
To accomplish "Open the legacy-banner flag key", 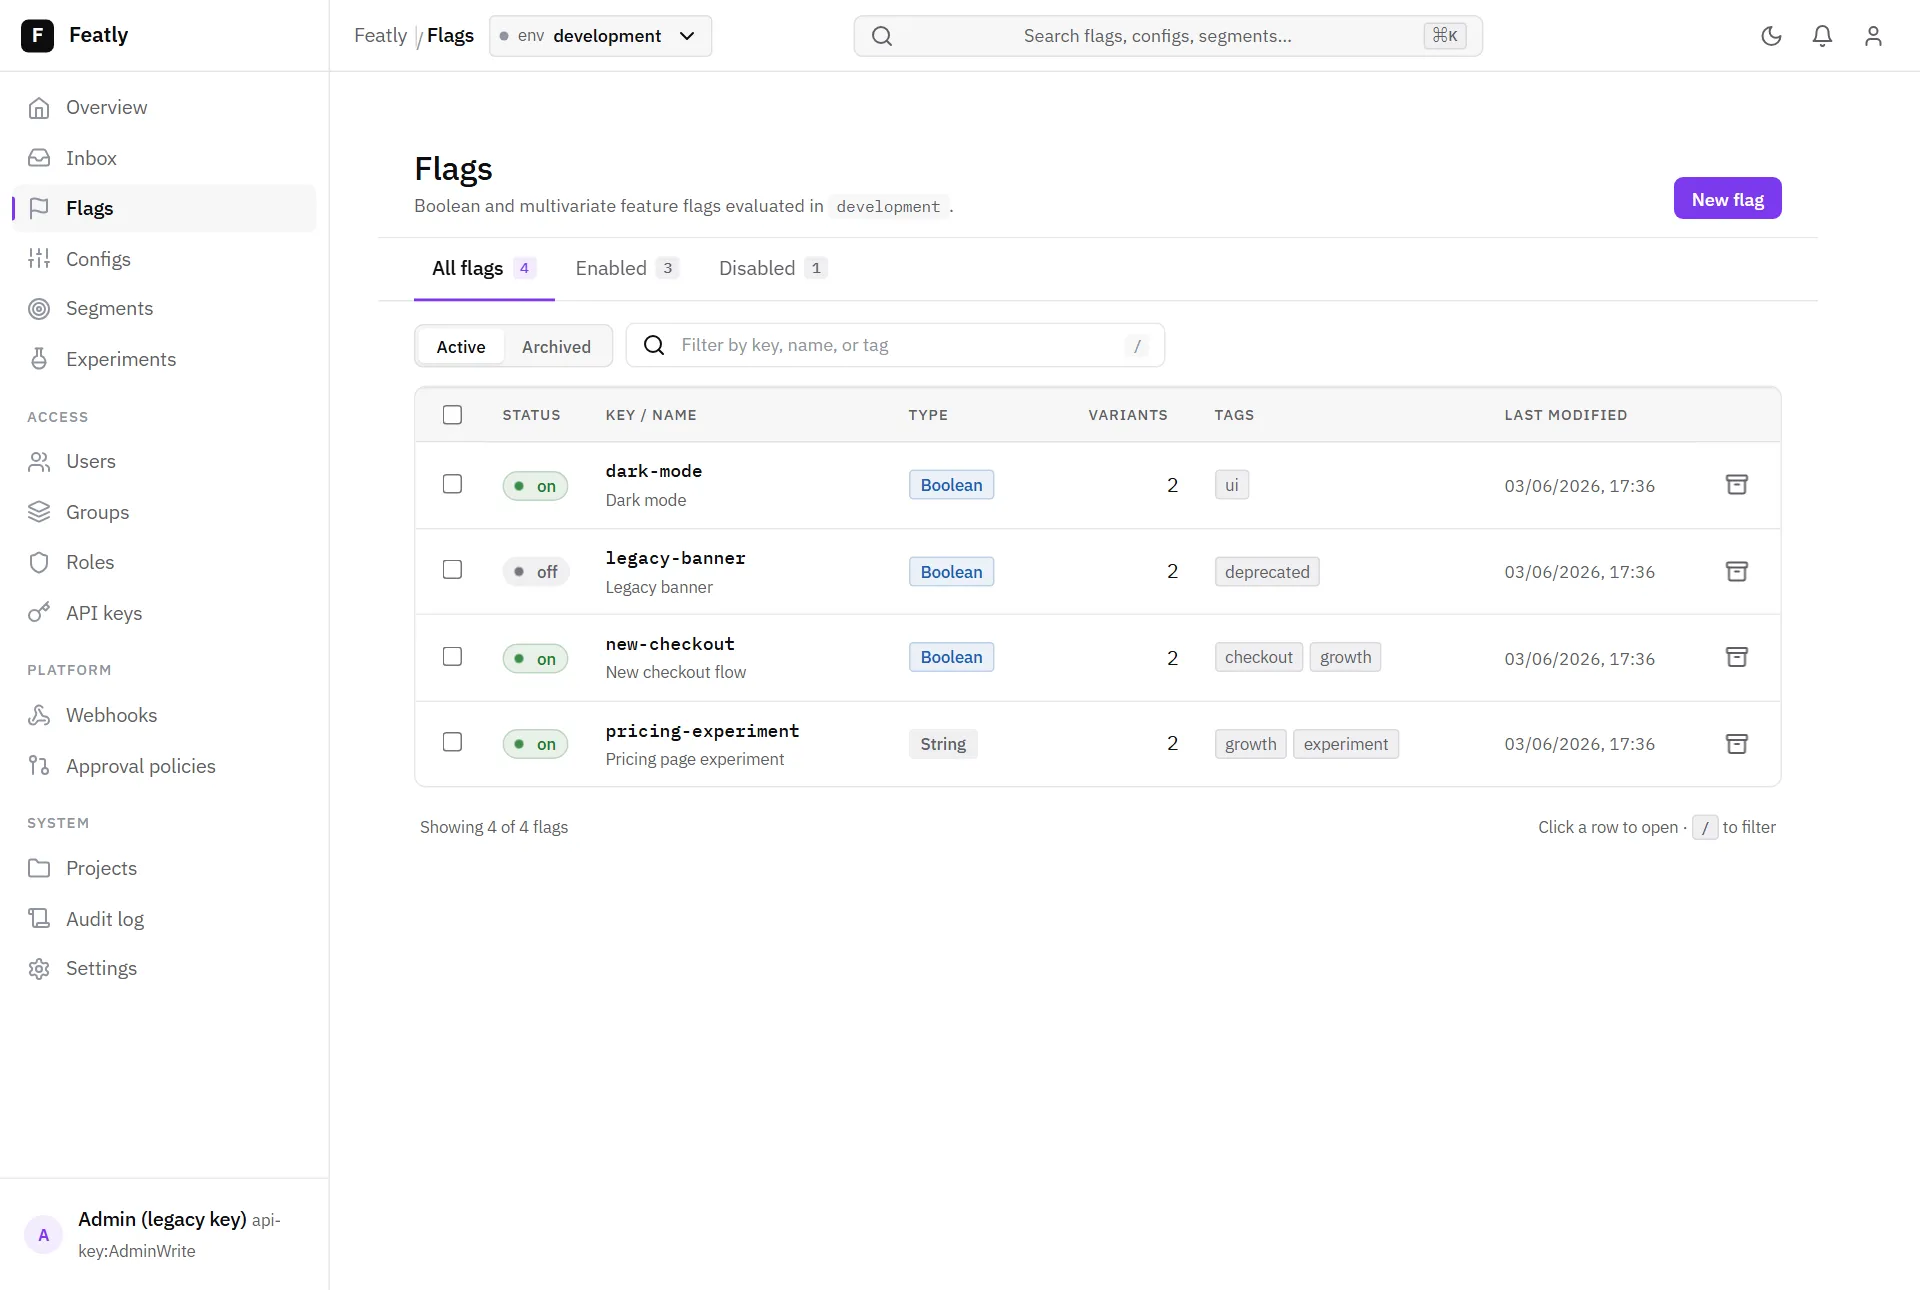I will (676, 558).
